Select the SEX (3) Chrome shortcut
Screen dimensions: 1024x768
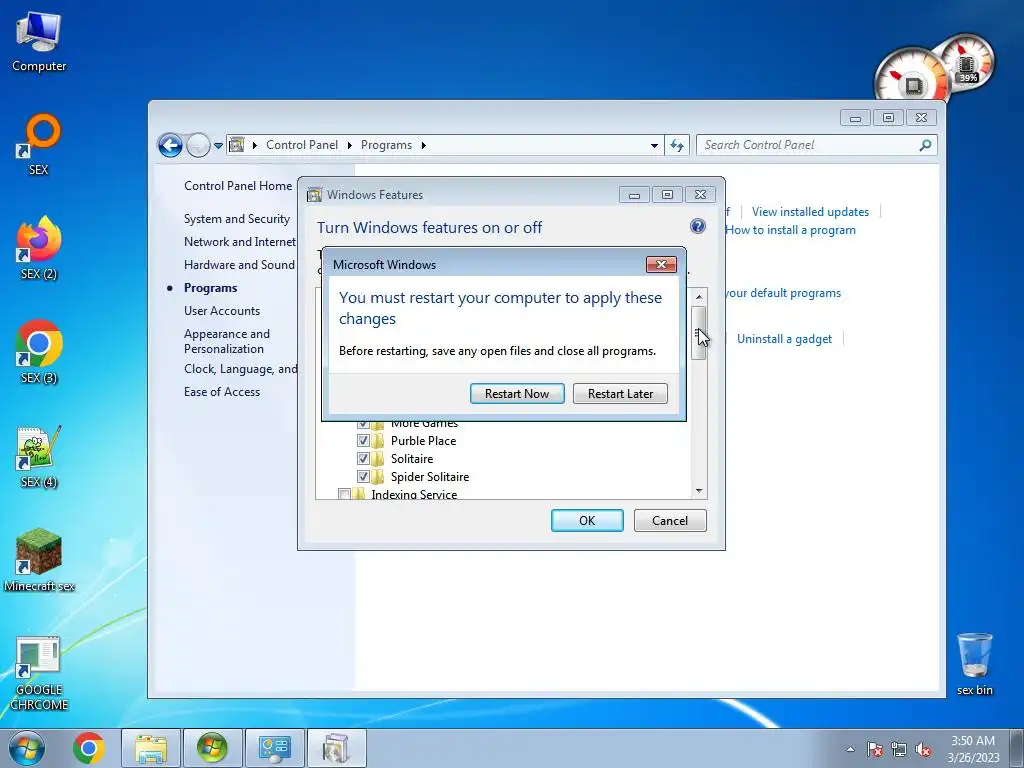tap(39, 352)
